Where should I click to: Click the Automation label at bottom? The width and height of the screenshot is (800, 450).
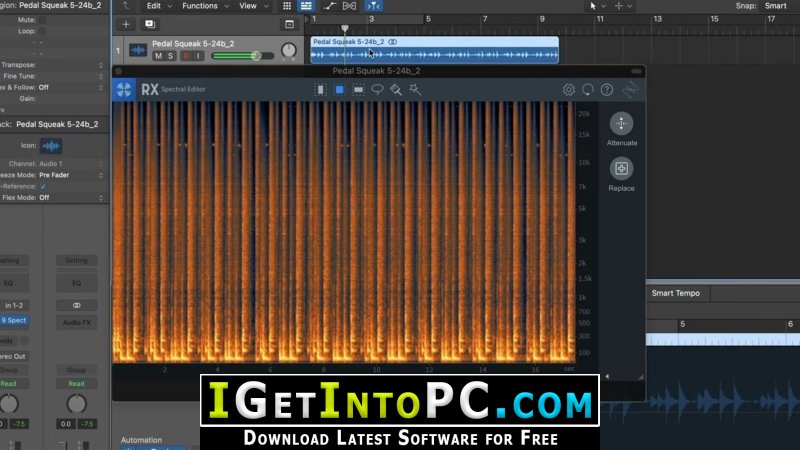coord(141,440)
